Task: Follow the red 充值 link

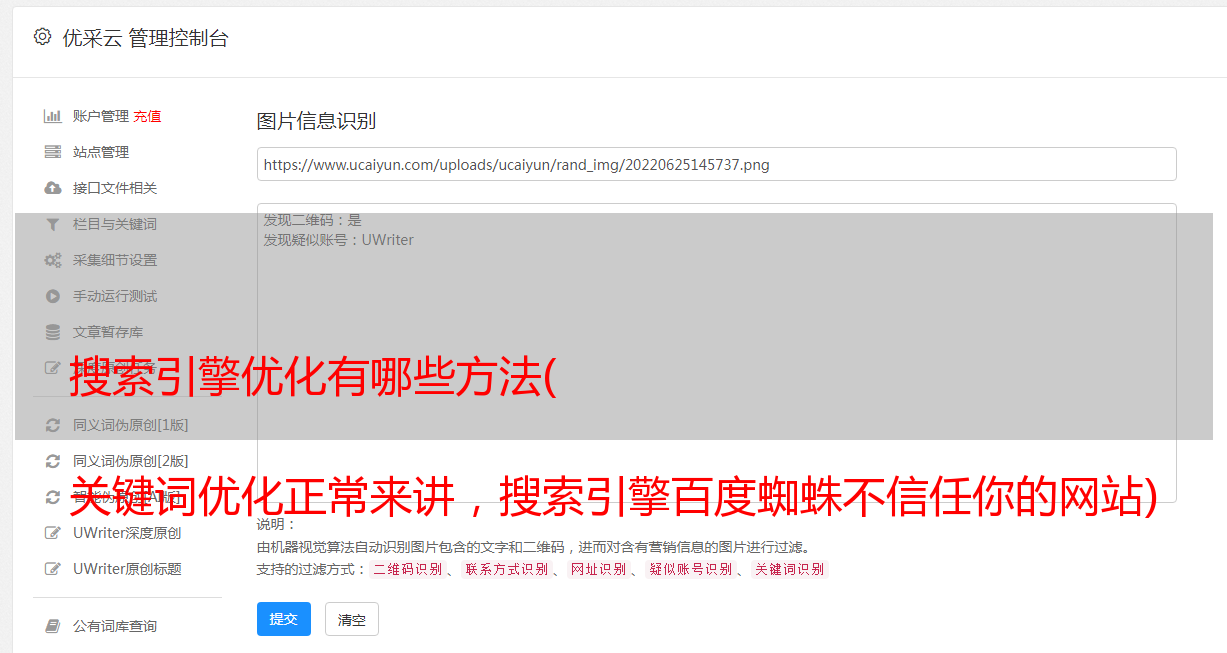Action: coord(147,116)
